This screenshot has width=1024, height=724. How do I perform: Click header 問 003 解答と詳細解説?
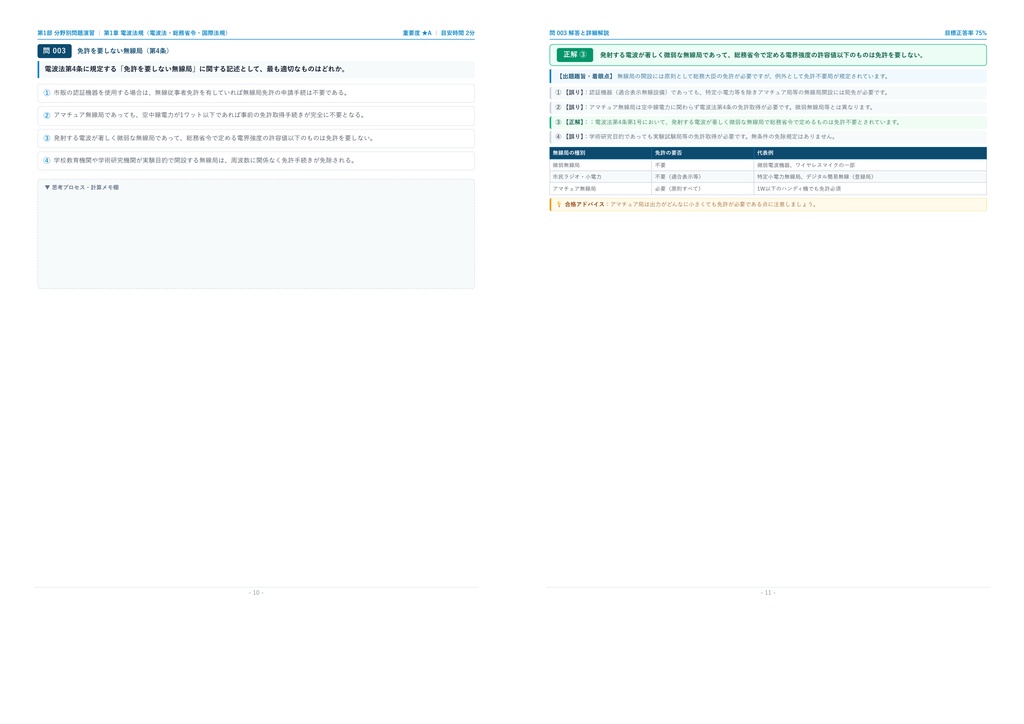(579, 33)
